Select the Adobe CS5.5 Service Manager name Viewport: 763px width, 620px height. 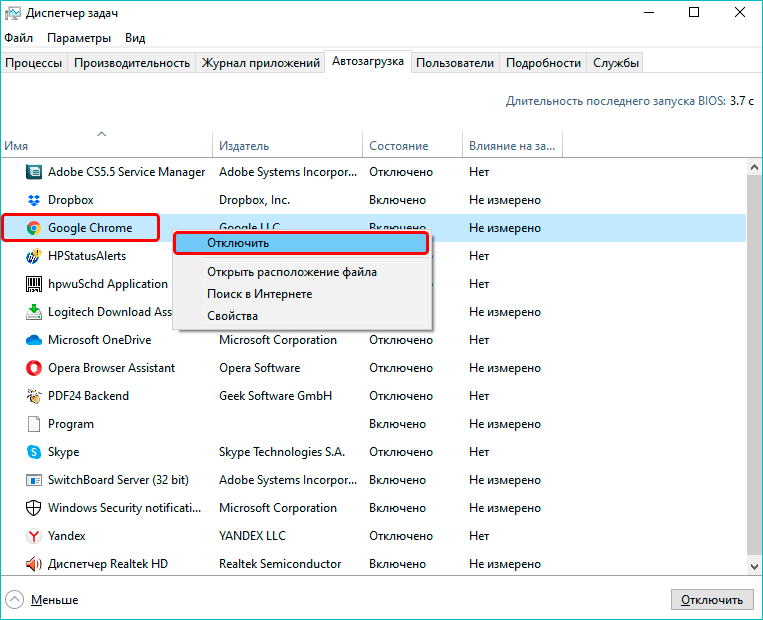[127, 172]
